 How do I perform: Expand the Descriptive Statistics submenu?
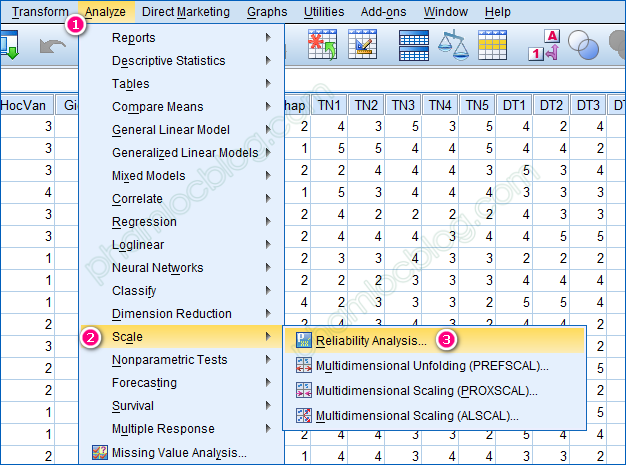click(168, 61)
